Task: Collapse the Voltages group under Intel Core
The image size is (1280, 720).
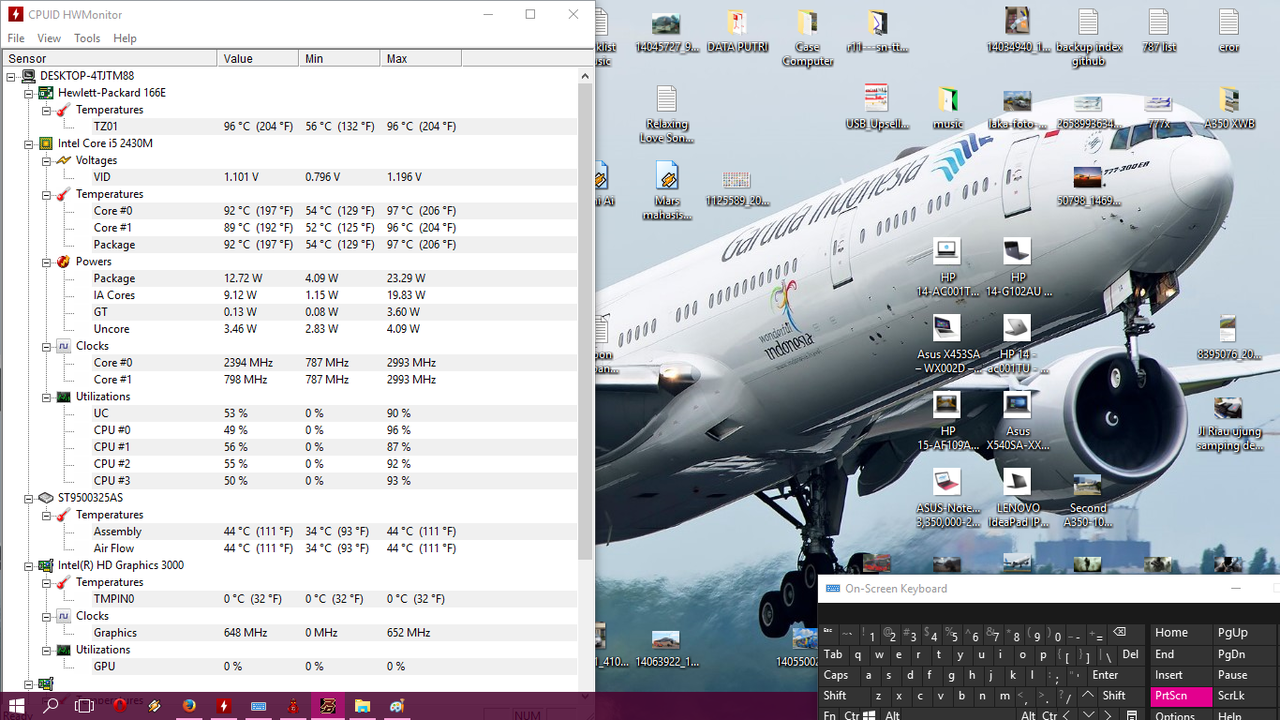Action: coord(47,161)
